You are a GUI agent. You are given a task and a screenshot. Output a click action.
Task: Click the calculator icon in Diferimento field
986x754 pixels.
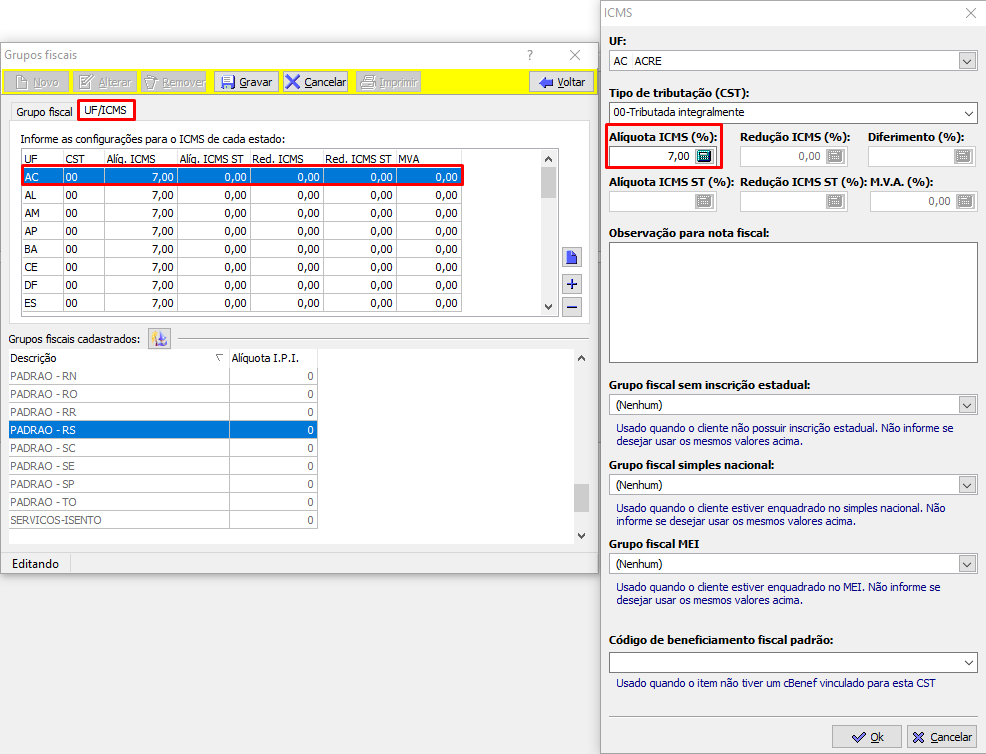(x=963, y=156)
